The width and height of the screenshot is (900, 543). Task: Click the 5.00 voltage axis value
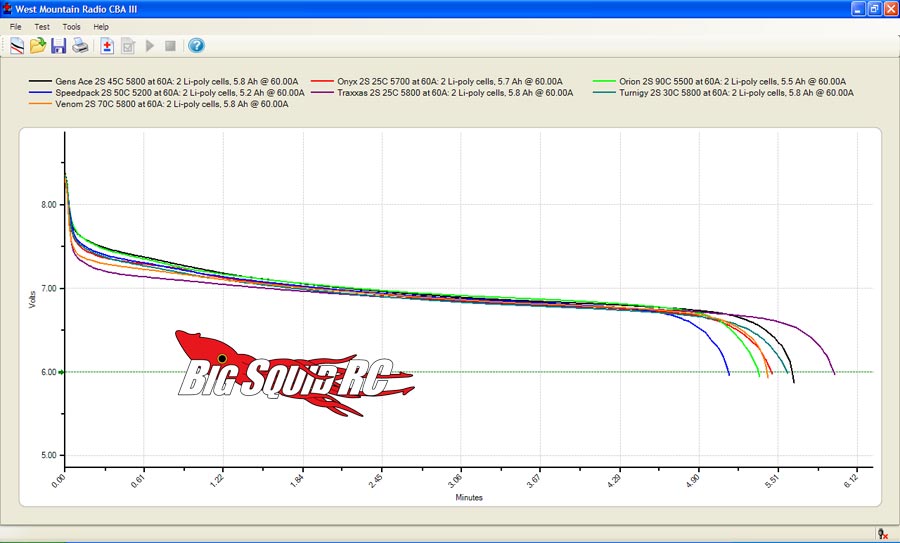pyautogui.click(x=49, y=455)
